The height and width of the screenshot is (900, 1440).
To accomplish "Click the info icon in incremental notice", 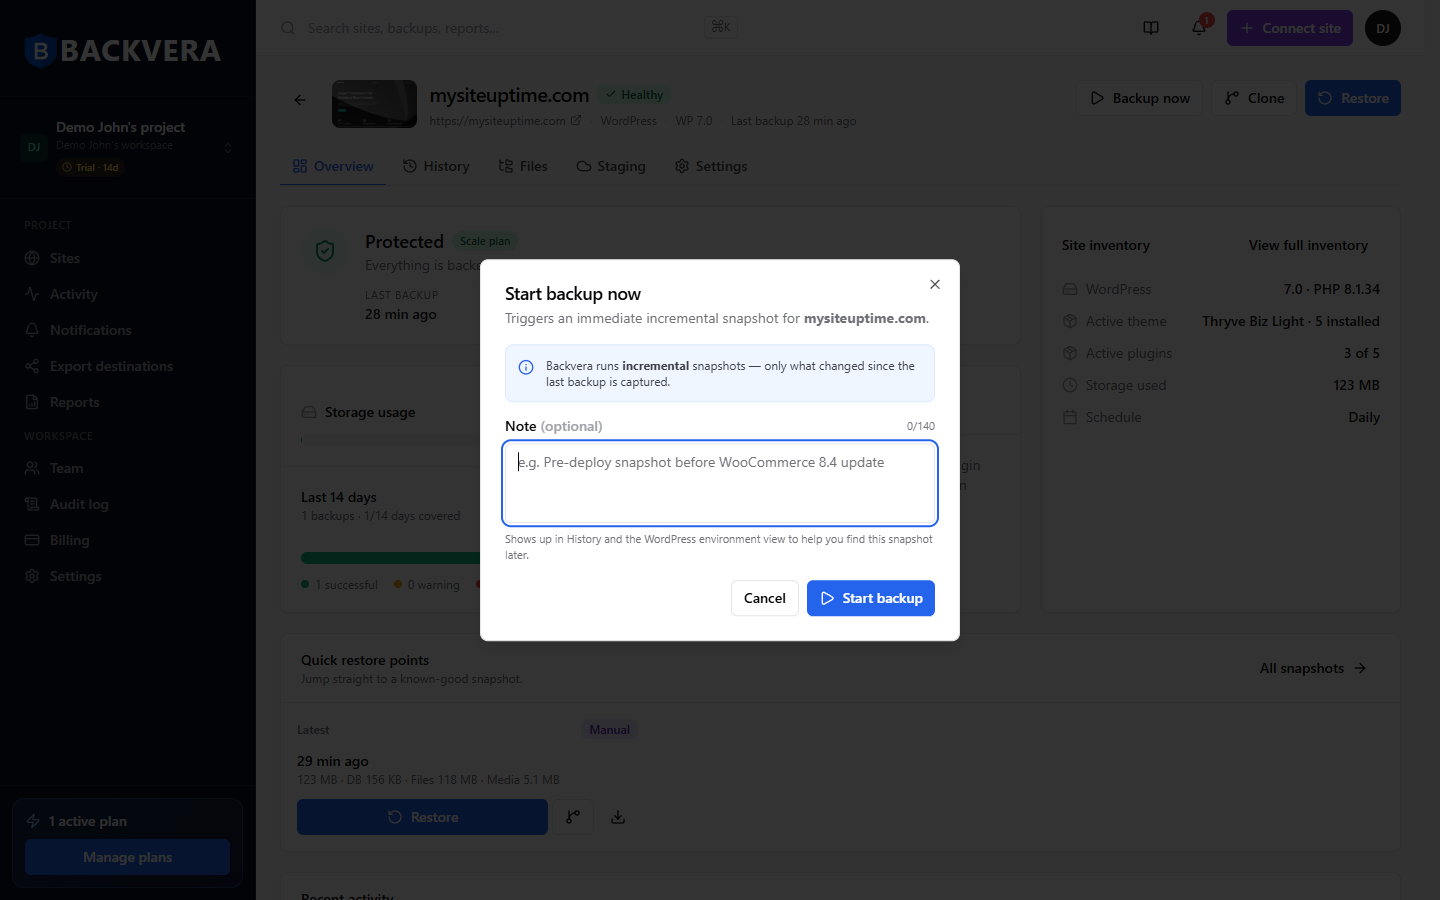I will pos(526,367).
